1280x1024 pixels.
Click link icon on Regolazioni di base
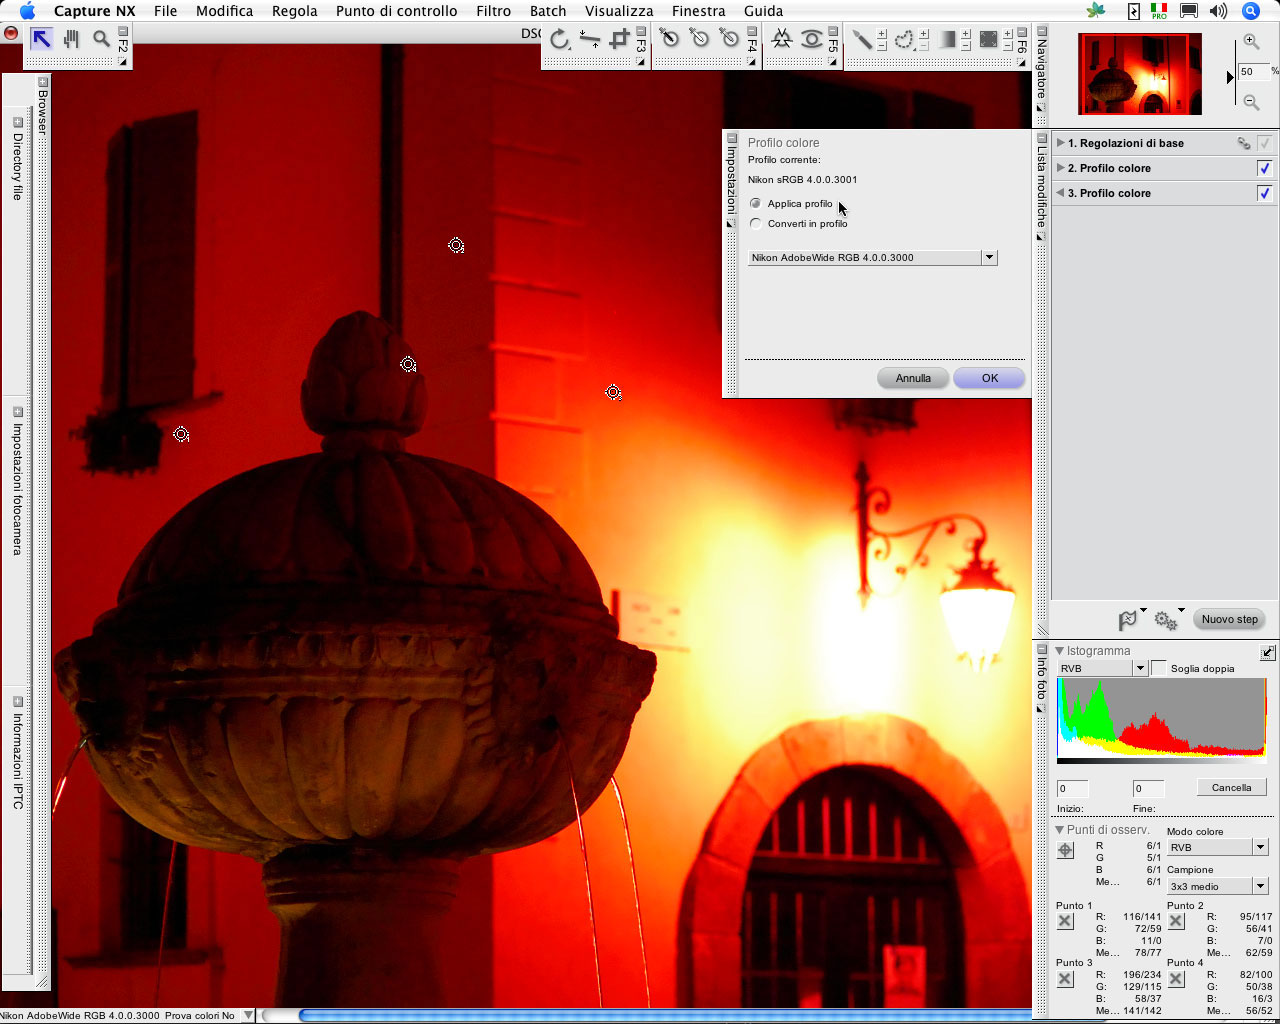tap(1243, 143)
